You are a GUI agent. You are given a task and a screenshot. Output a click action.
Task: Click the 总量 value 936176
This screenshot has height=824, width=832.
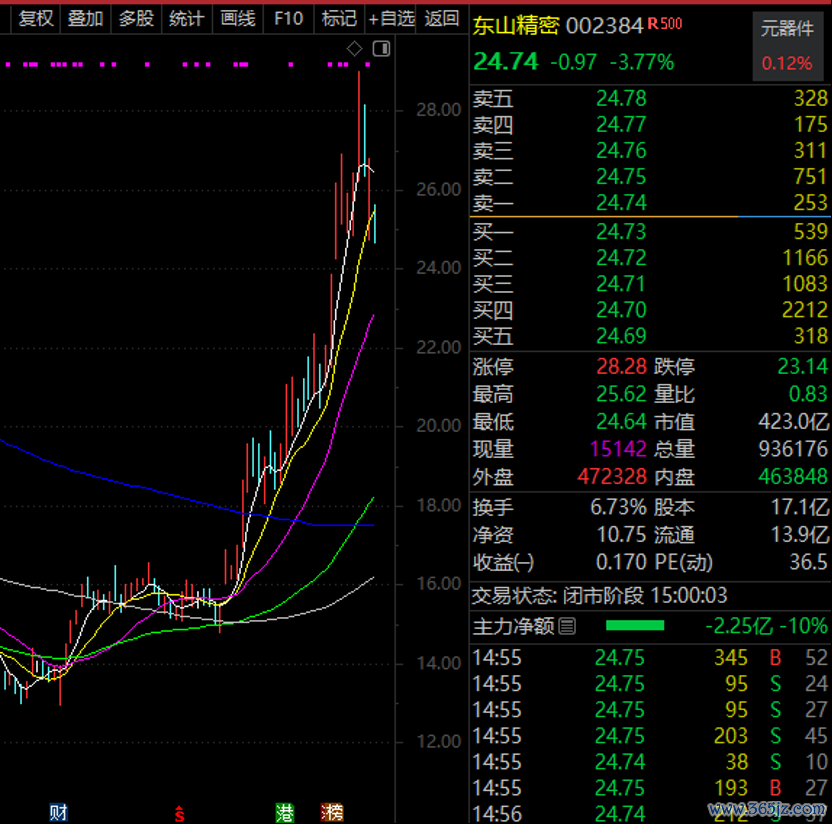(793, 449)
